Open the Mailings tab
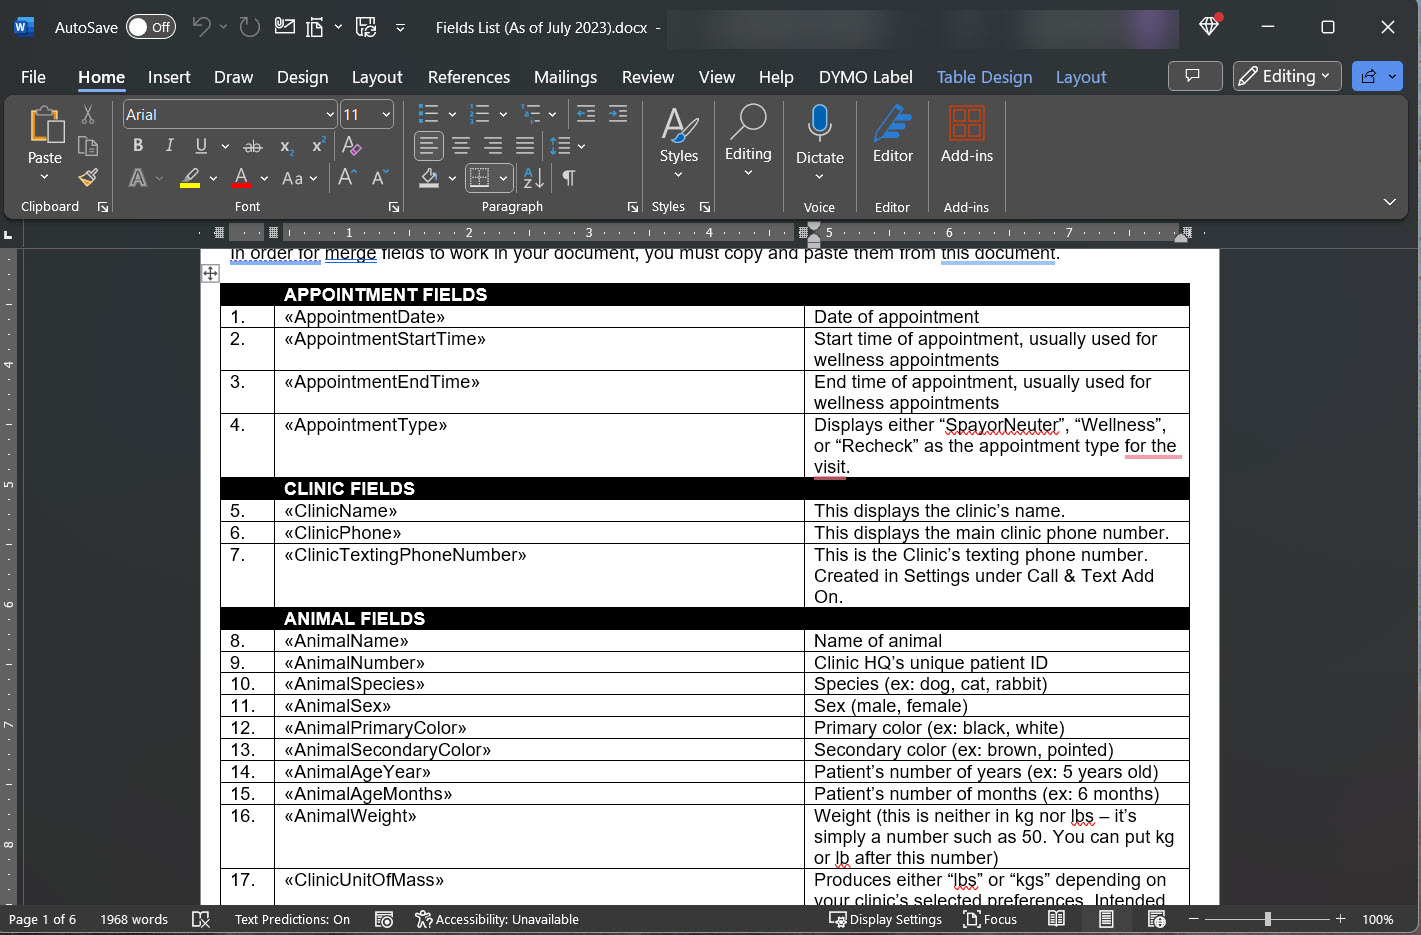This screenshot has height=935, width=1421. (565, 77)
